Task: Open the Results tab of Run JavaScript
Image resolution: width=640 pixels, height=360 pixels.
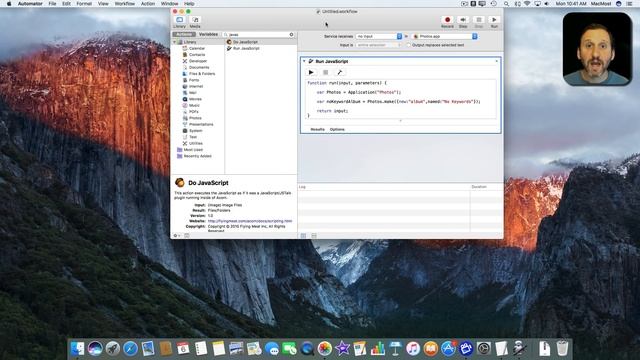Action: [318, 129]
